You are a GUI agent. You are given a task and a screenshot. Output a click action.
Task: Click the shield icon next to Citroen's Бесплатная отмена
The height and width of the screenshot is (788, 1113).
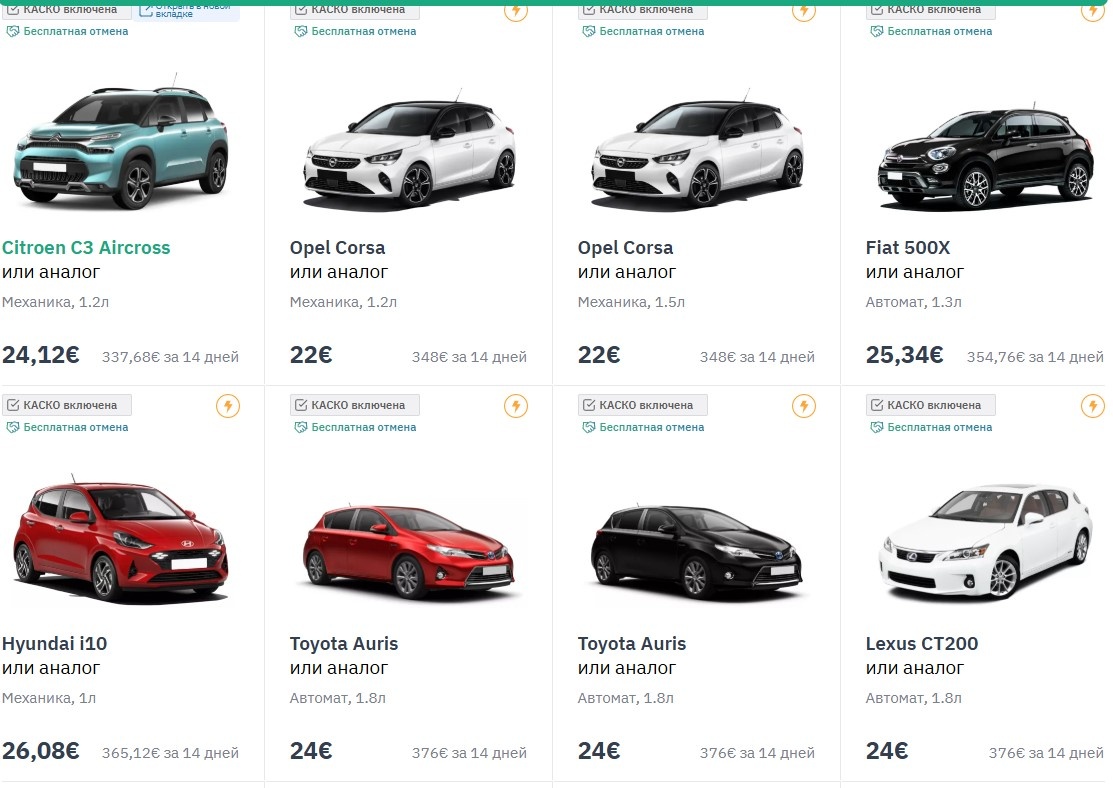[x=12, y=31]
